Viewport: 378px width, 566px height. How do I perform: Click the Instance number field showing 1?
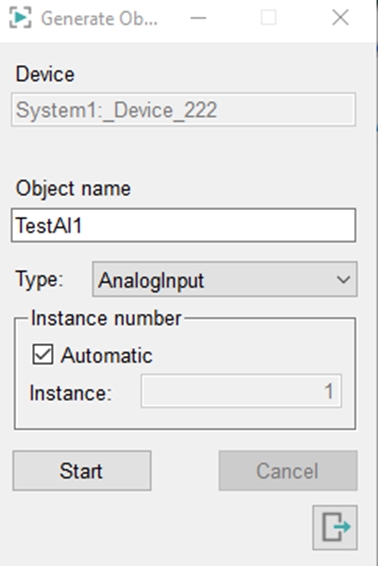click(x=241, y=391)
